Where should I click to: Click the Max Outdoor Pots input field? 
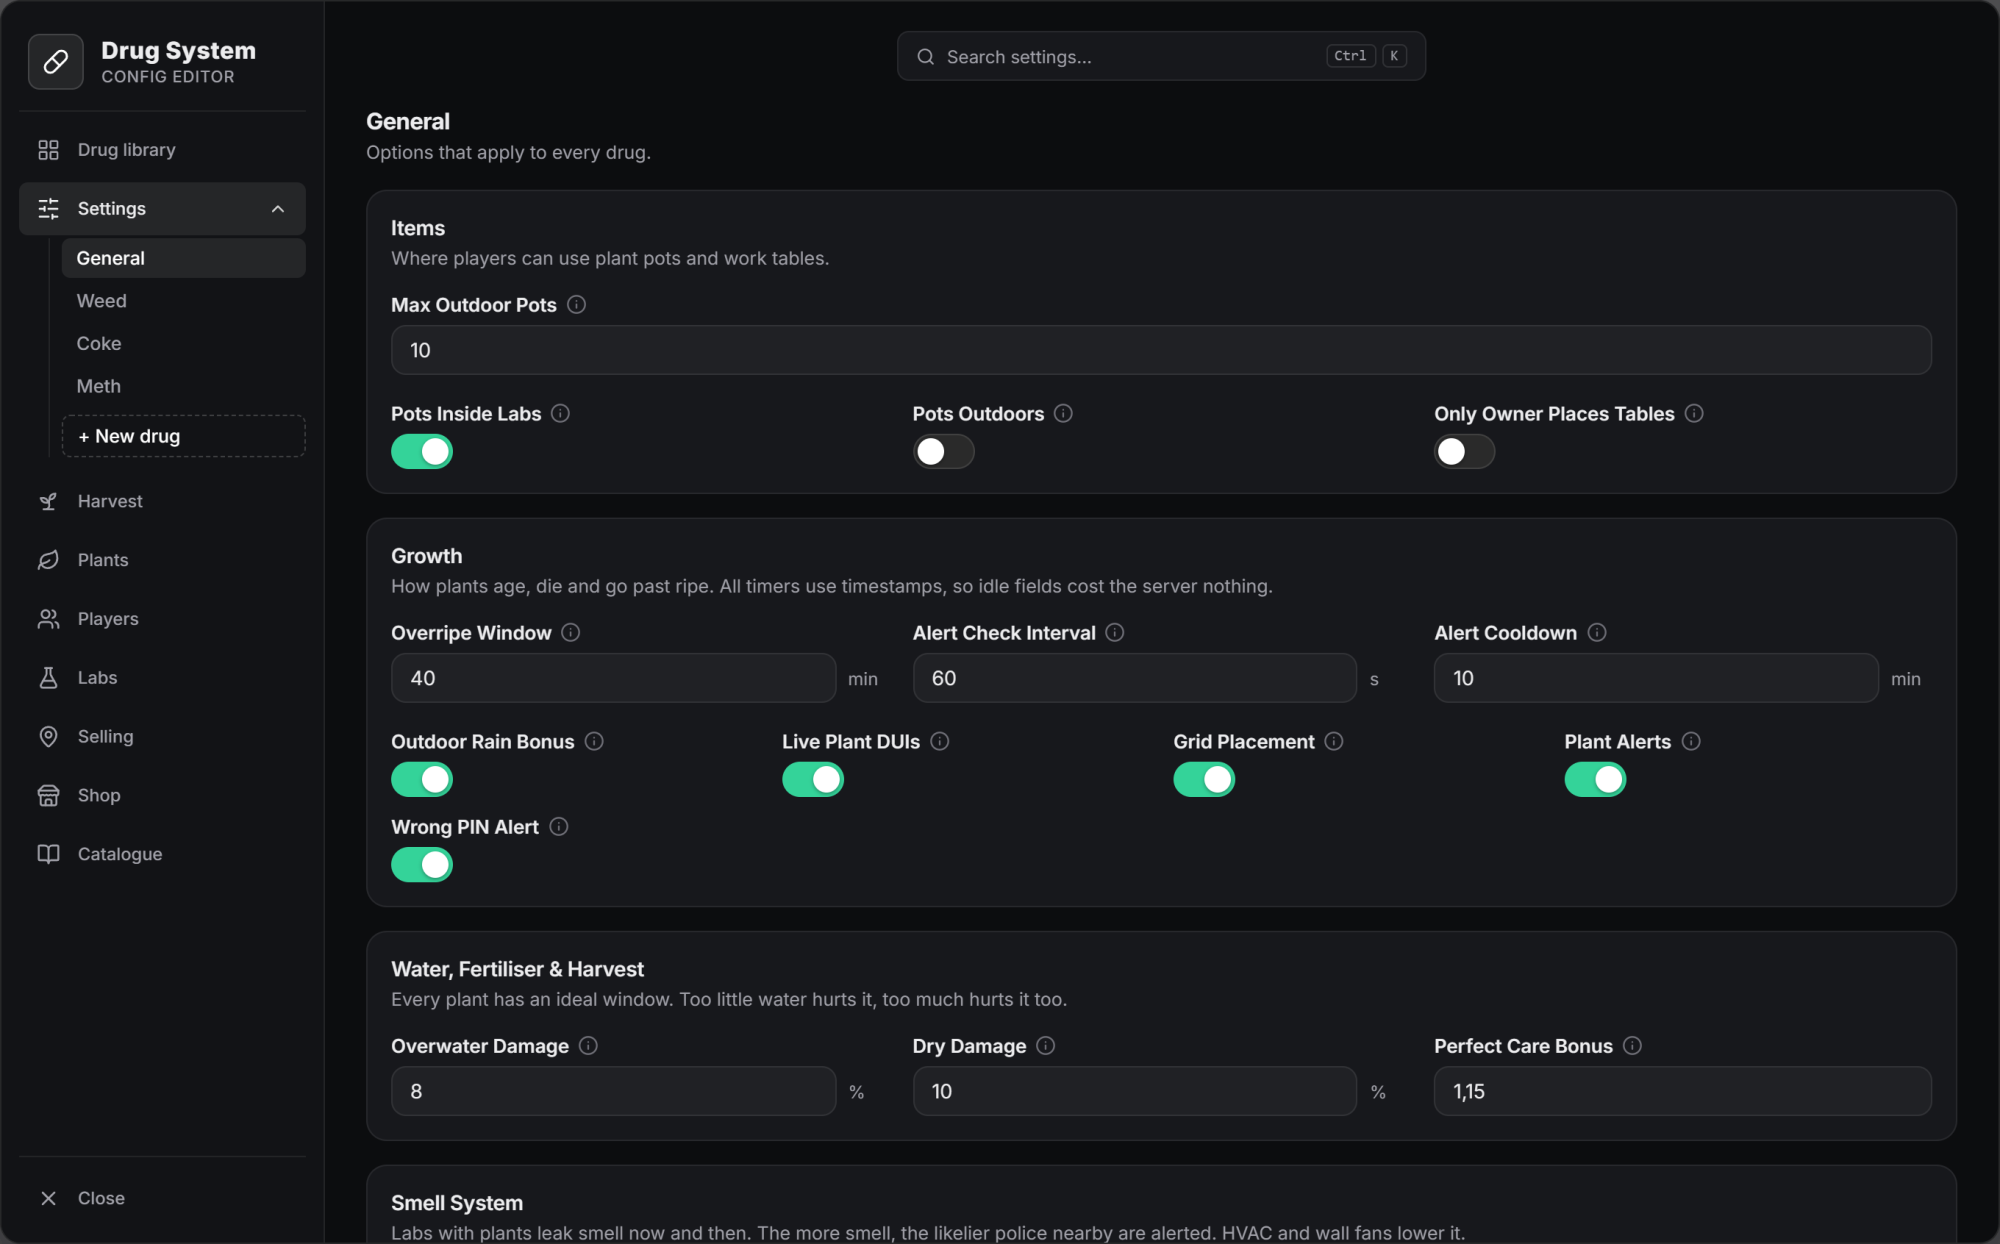1161,350
